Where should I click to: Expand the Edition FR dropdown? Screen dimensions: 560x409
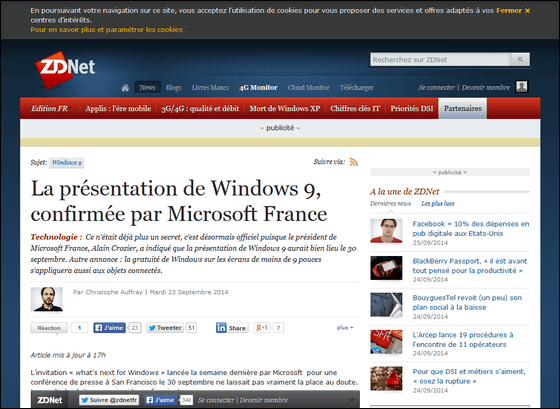(52, 108)
